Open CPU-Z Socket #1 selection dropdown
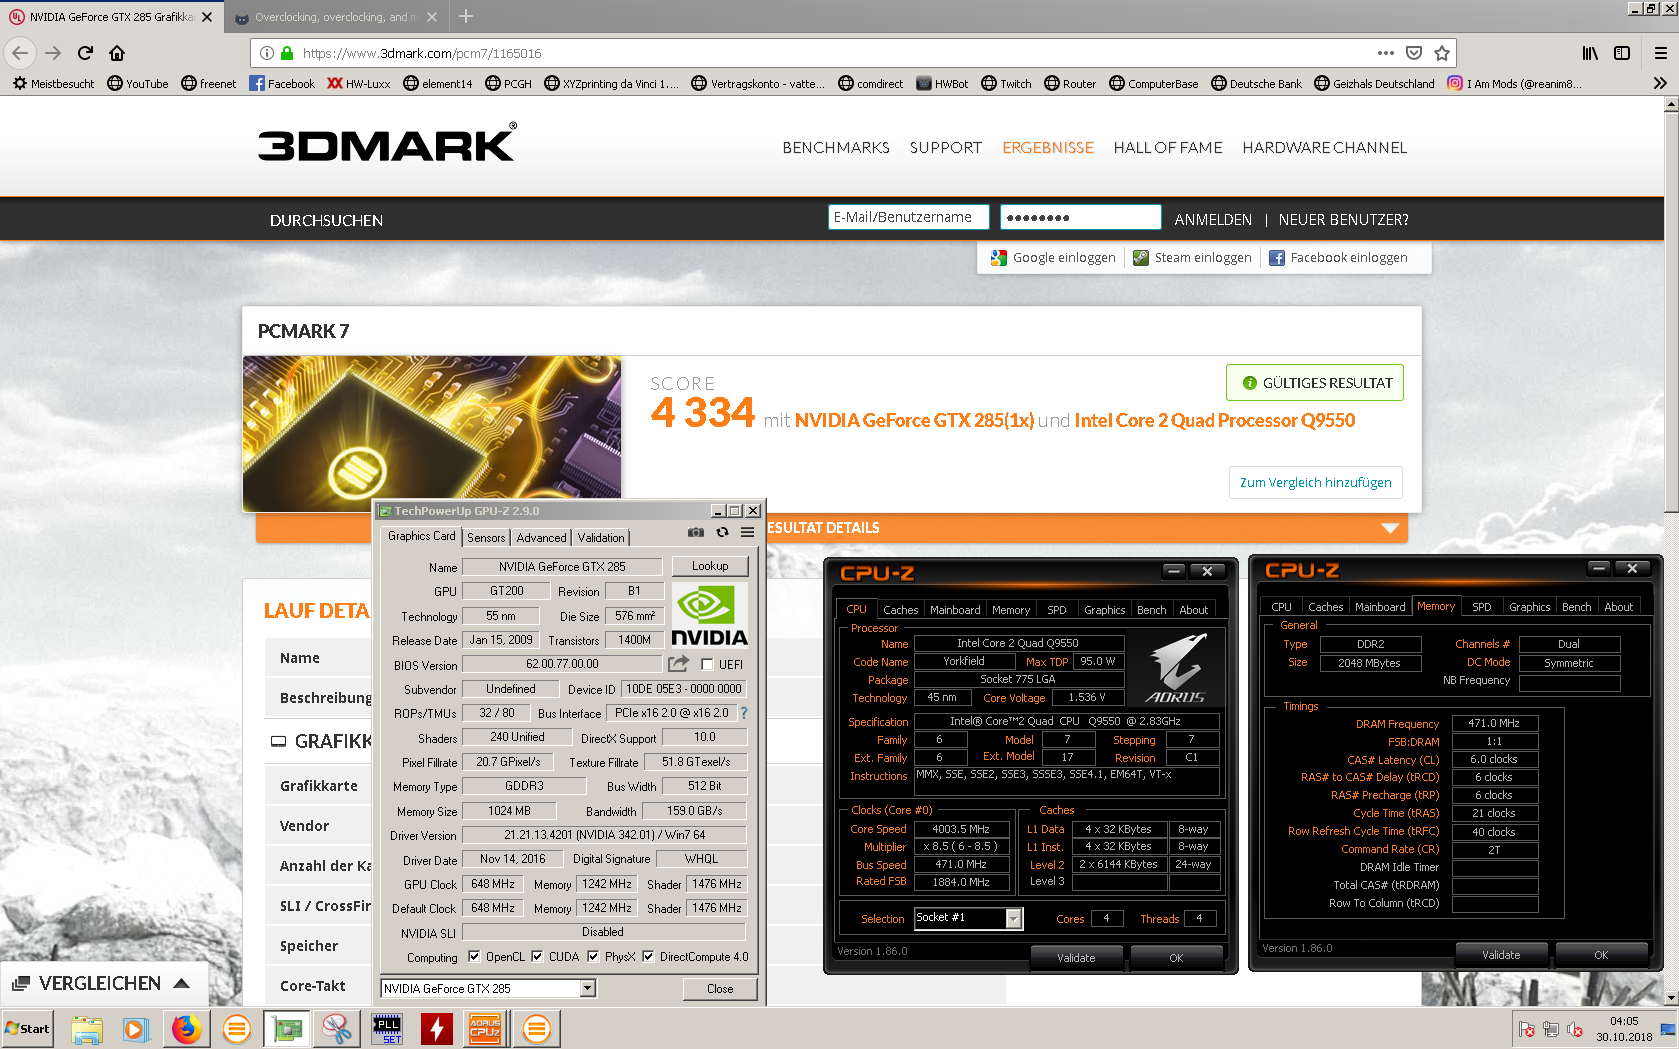Image resolution: width=1679 pixels, height=1049 pixels. pyautogui.click(x=1014, y=918)
